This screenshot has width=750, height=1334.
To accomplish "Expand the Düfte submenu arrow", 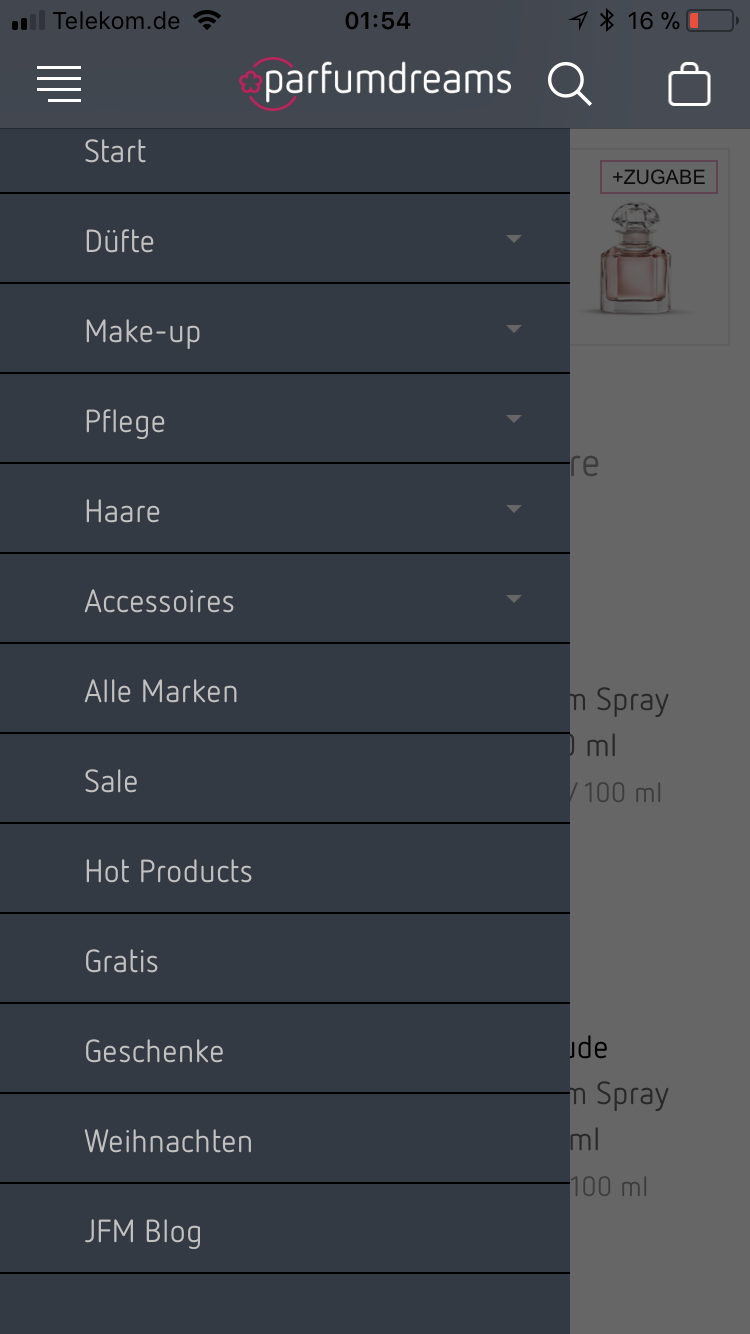I will (x=514, y=239).
